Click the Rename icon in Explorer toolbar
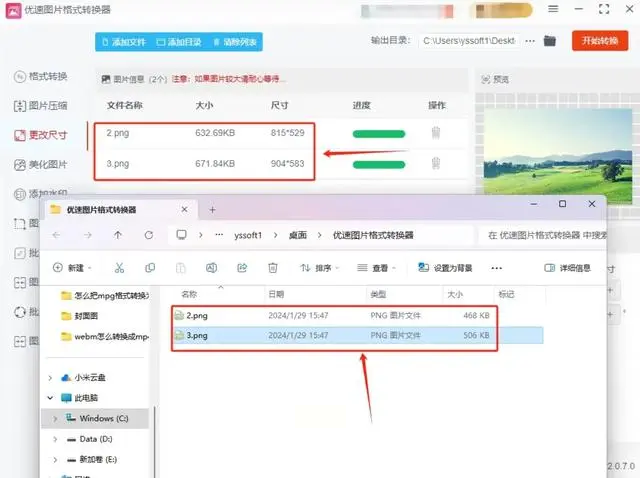 pyautogui.click(x=211, y=268)
